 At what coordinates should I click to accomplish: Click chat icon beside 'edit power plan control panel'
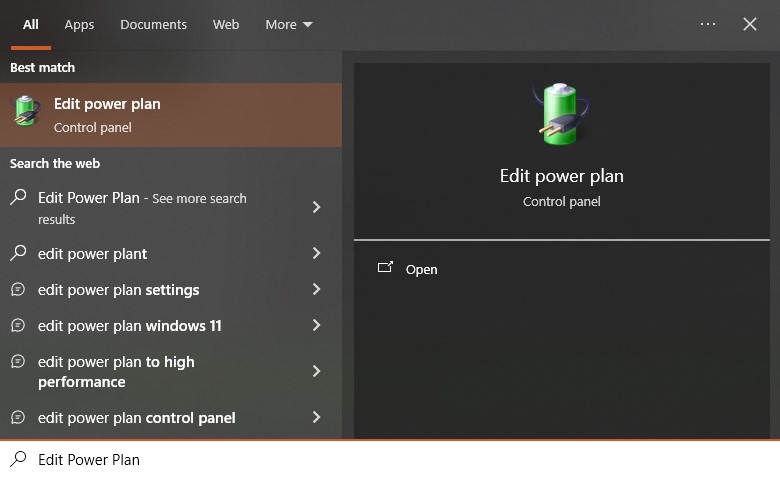pyautogui.click(x=18, y=417)
